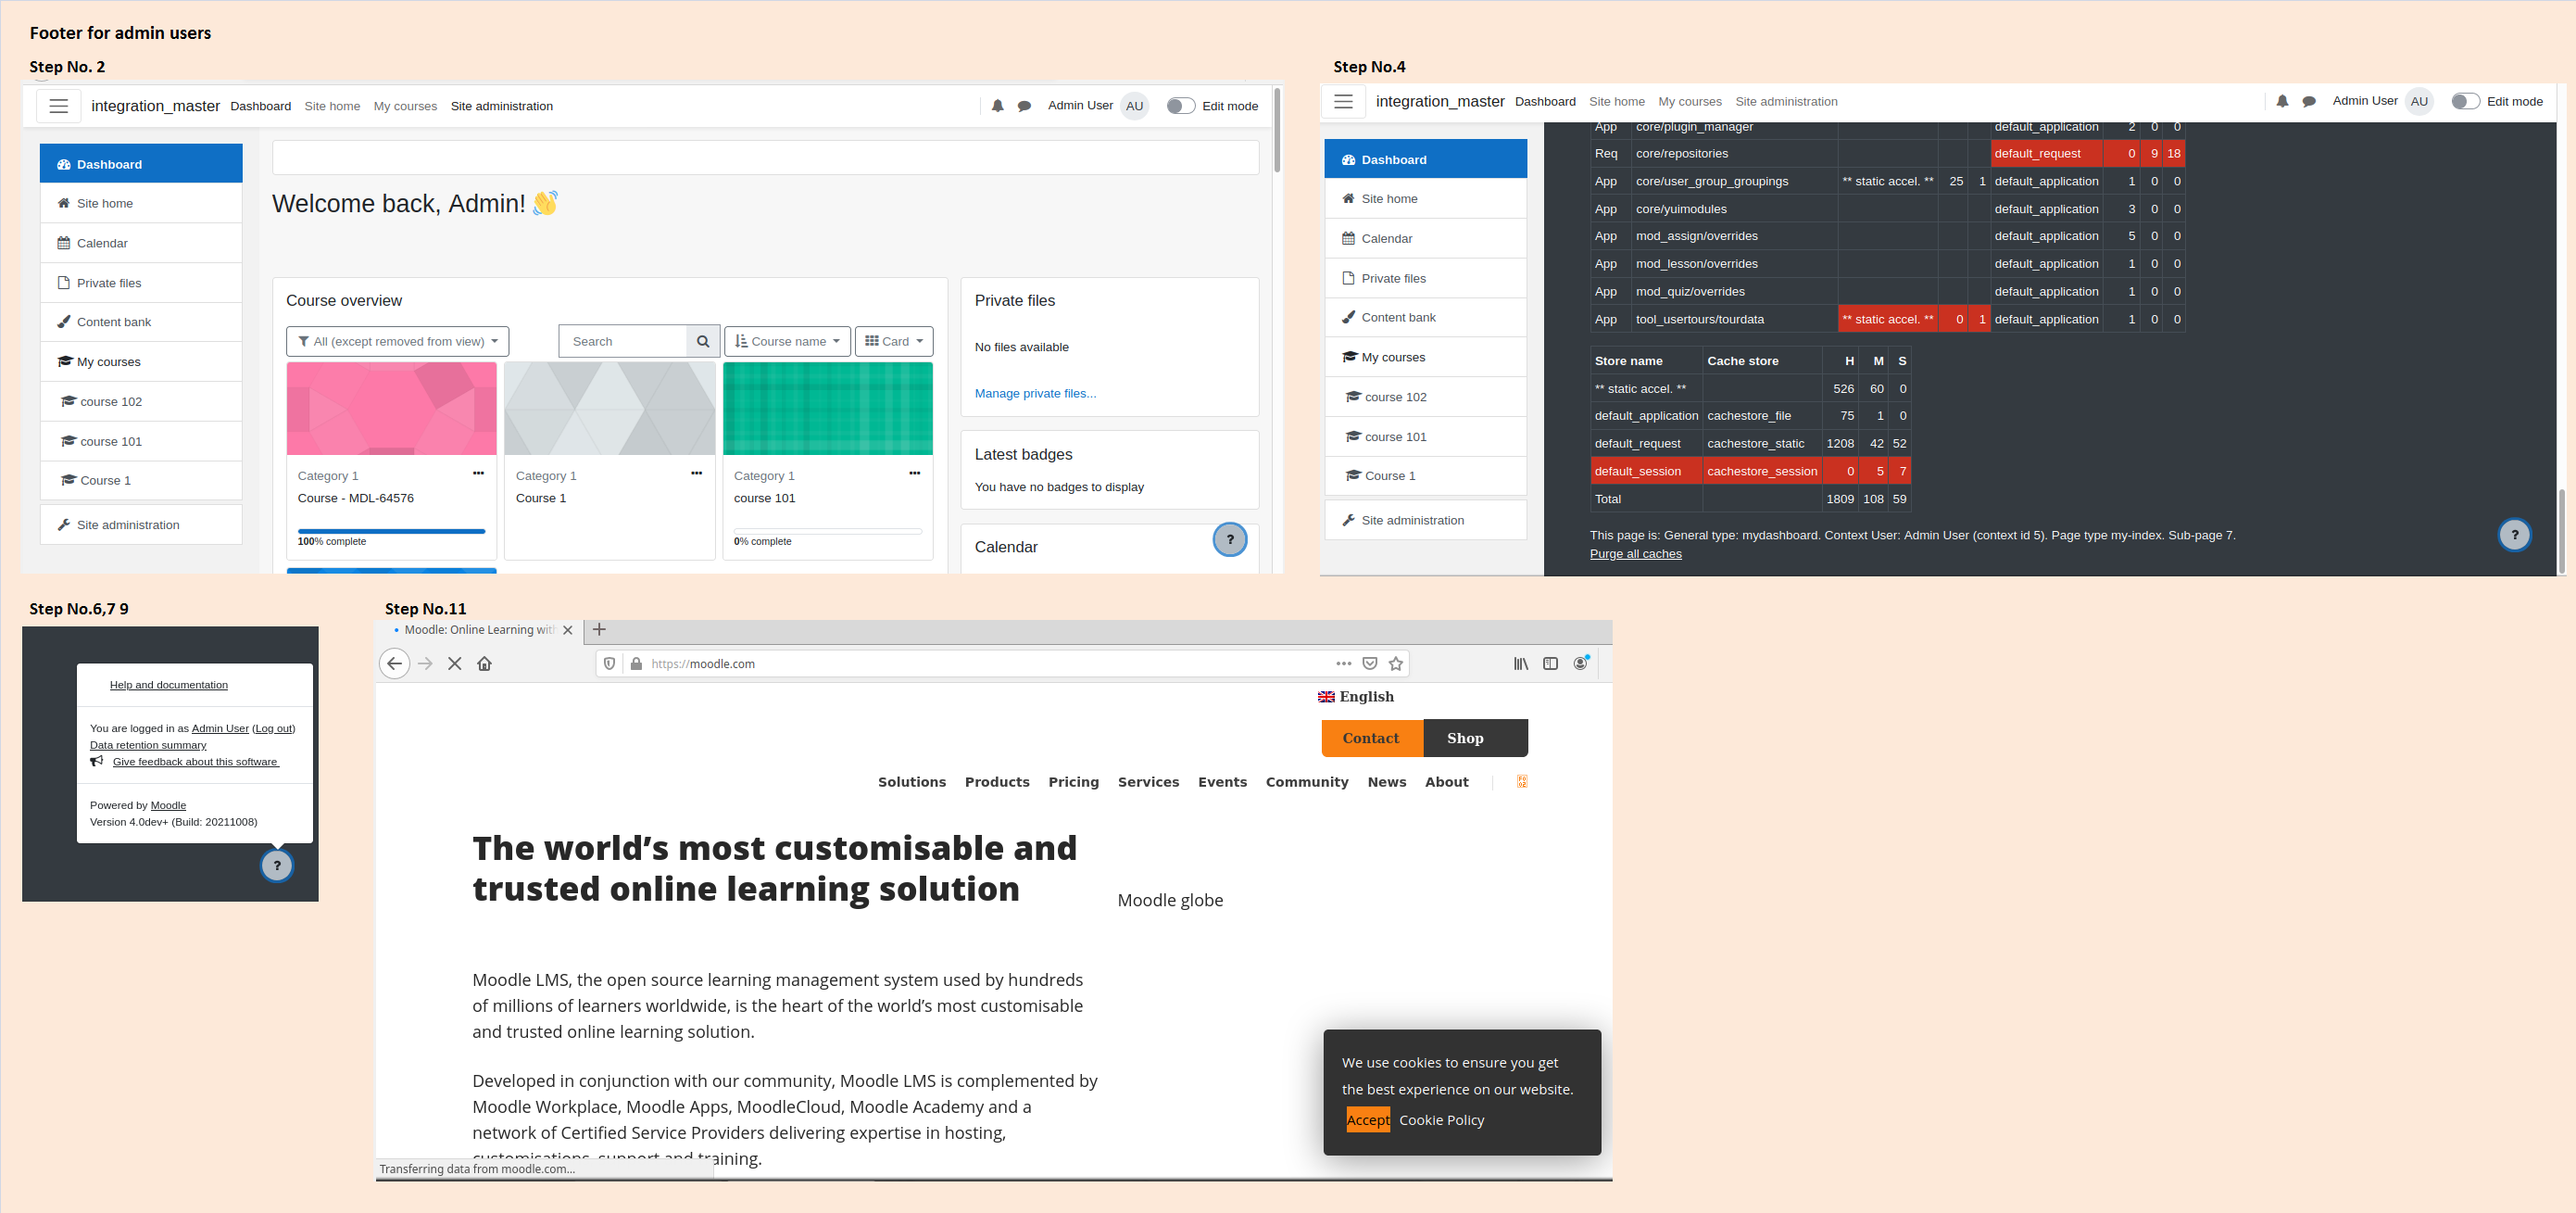Select Calendar in Step No. 2 sidebar
This screenshot has height=1213, width=2576.
click(141, 243)
